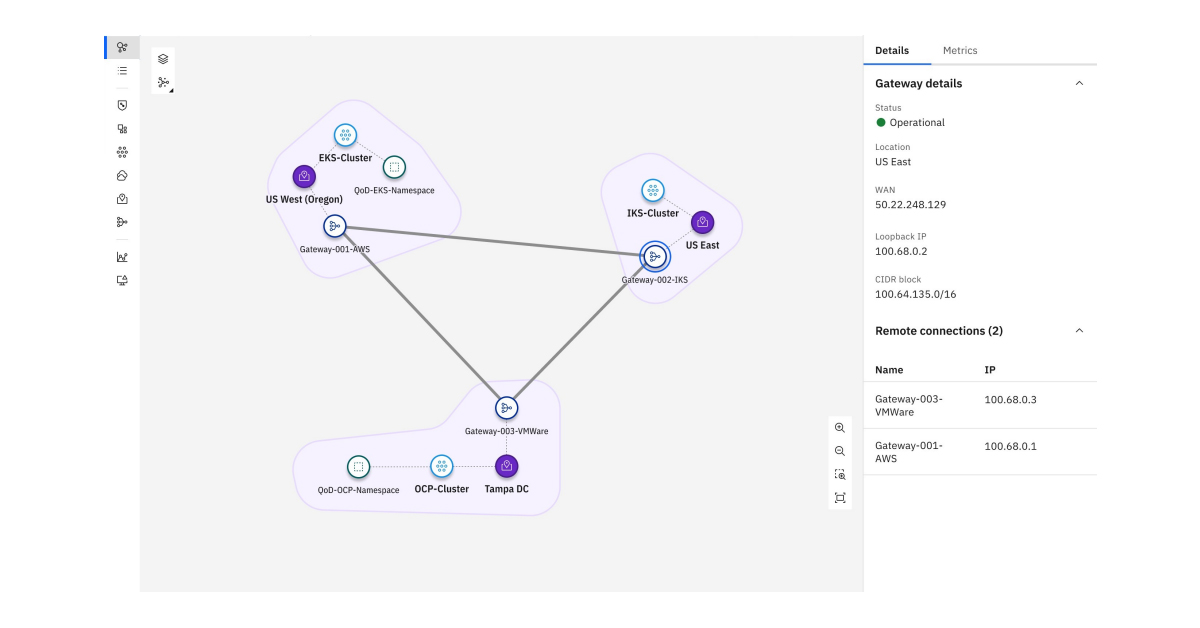Click the zoom-in magnifier control
Image resolution: width=1200 pixels, height=628 pixels.
840,428
